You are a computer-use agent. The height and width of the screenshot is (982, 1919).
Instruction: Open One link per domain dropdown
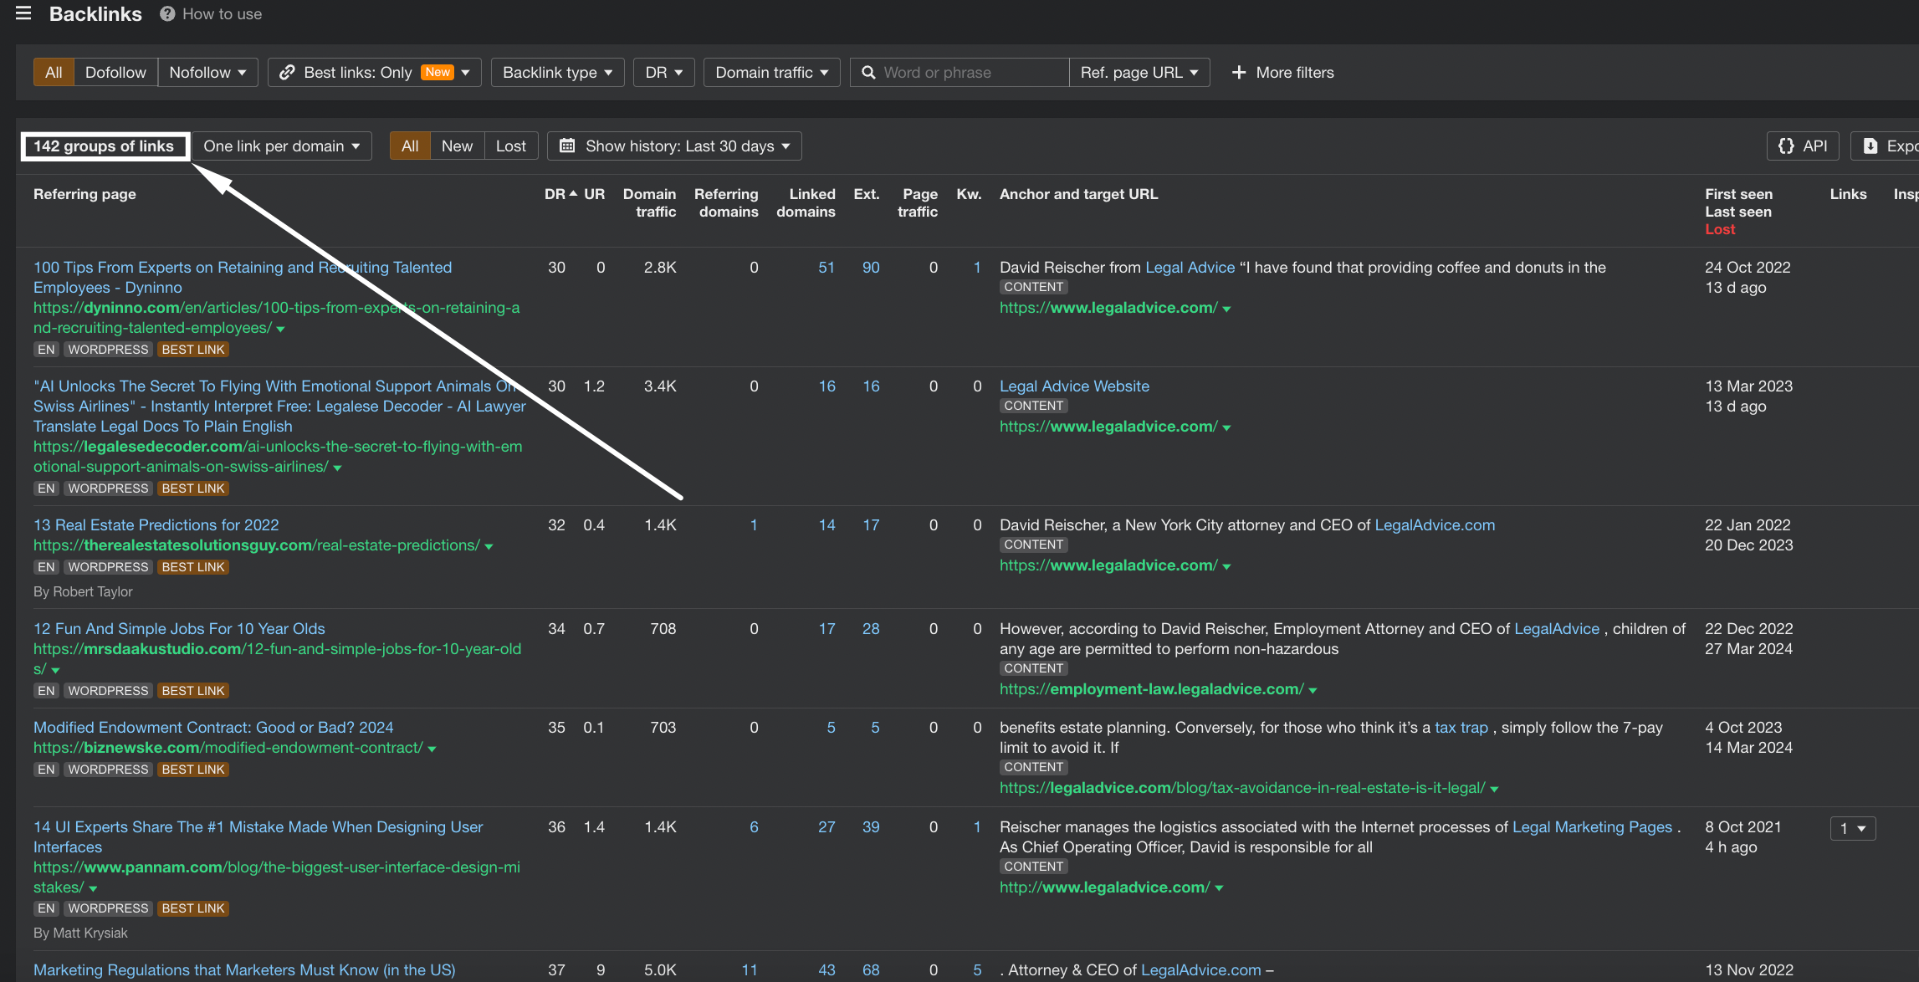tap(281, 146)
